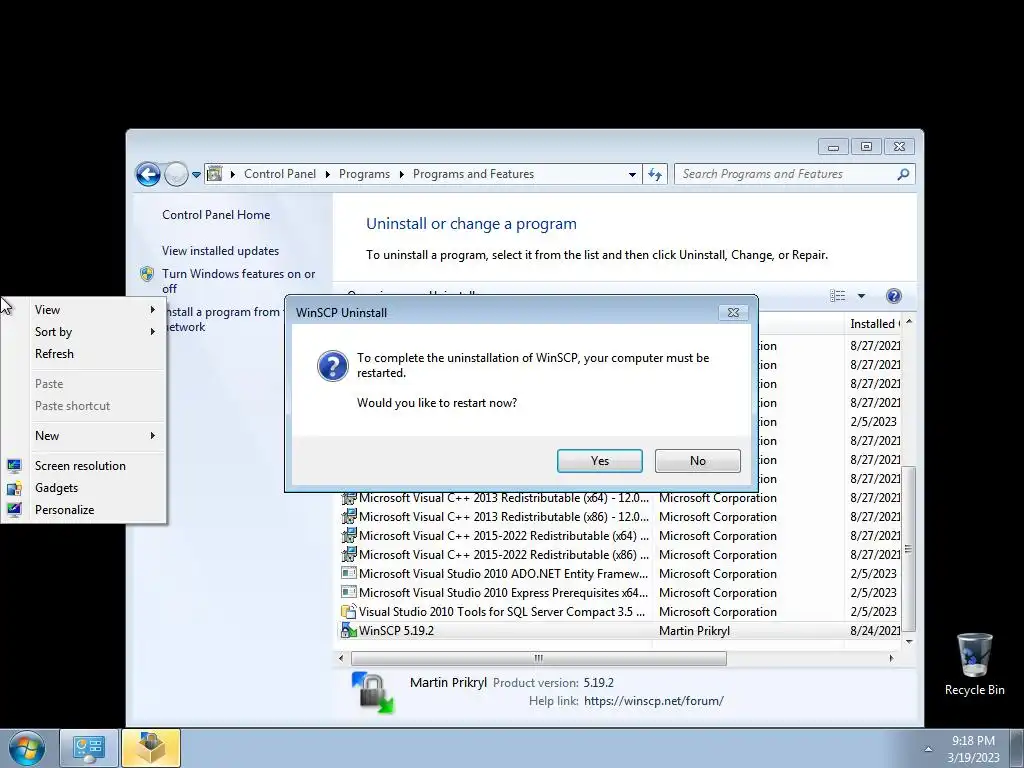The image size is (1024, 768).
Task: Open the address bar history dropdown
Action: coord(632,174)
